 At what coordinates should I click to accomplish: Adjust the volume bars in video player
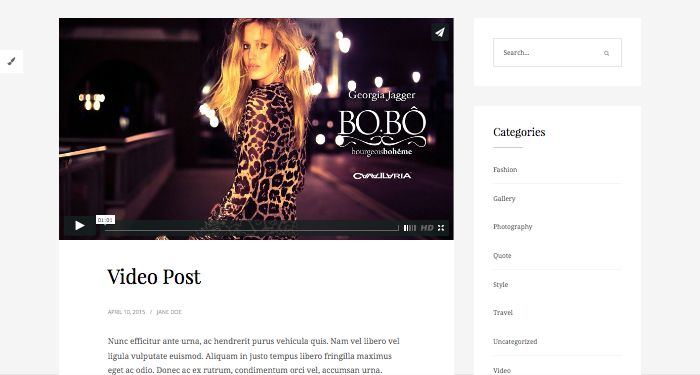tap(409, 228)
